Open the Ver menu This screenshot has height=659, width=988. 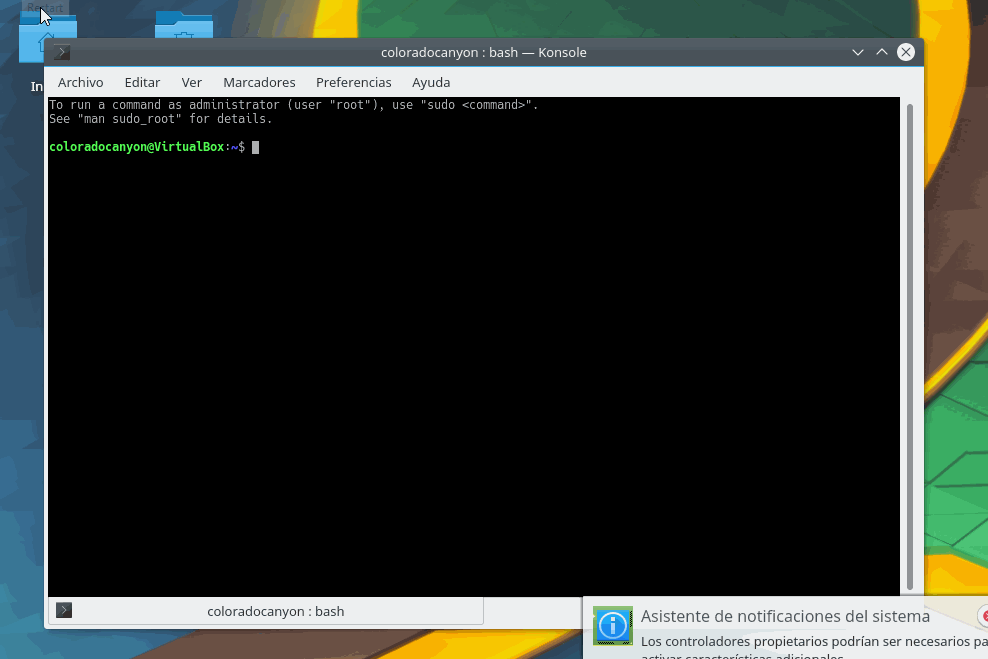(191, 82)
